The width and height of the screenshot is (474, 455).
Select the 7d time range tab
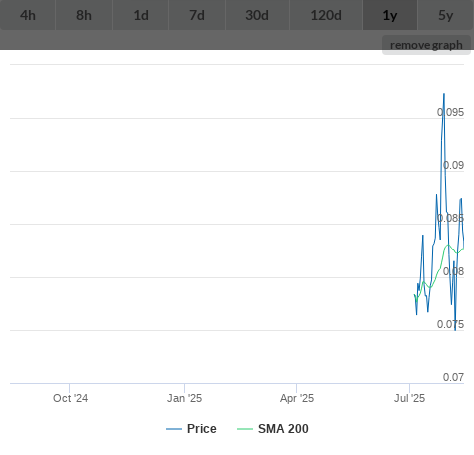click(197, 15)
